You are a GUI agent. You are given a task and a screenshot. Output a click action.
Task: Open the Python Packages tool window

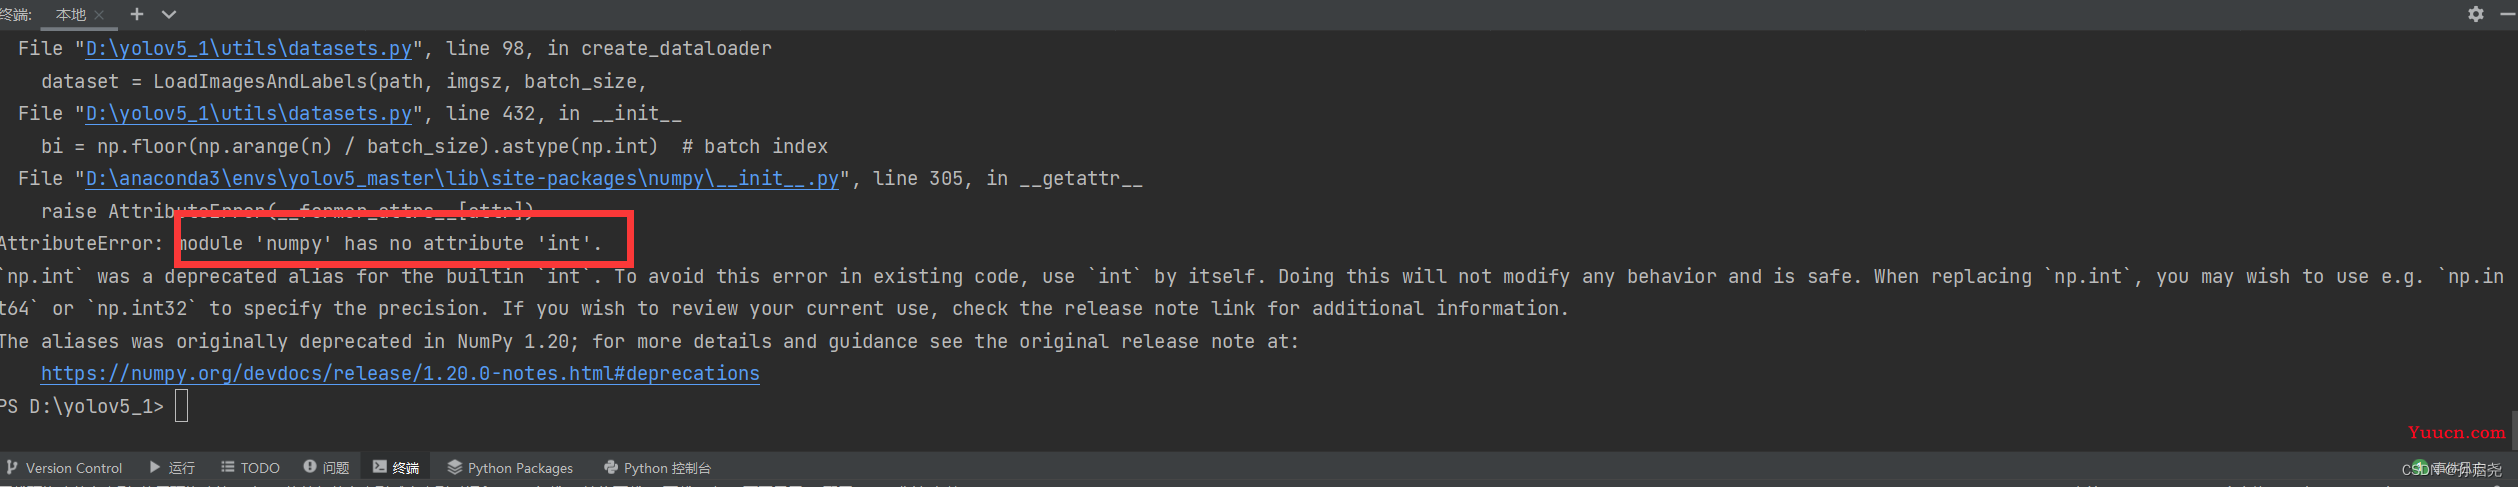point(510,467)
